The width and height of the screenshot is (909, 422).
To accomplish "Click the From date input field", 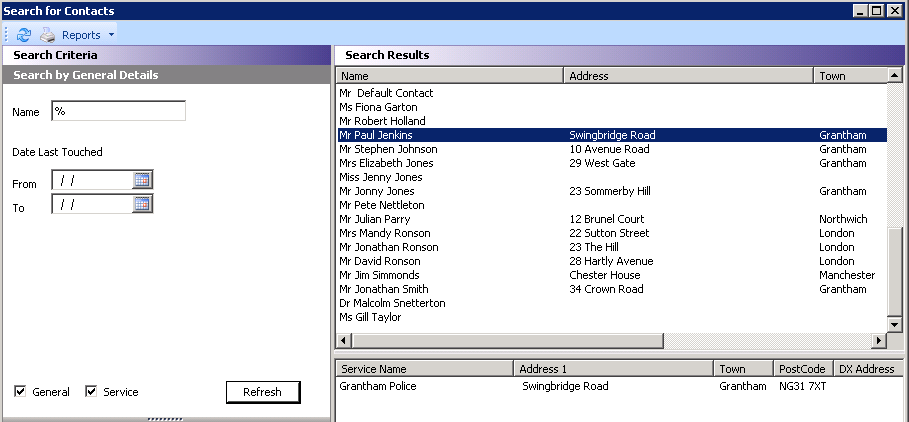I will 93,180.
